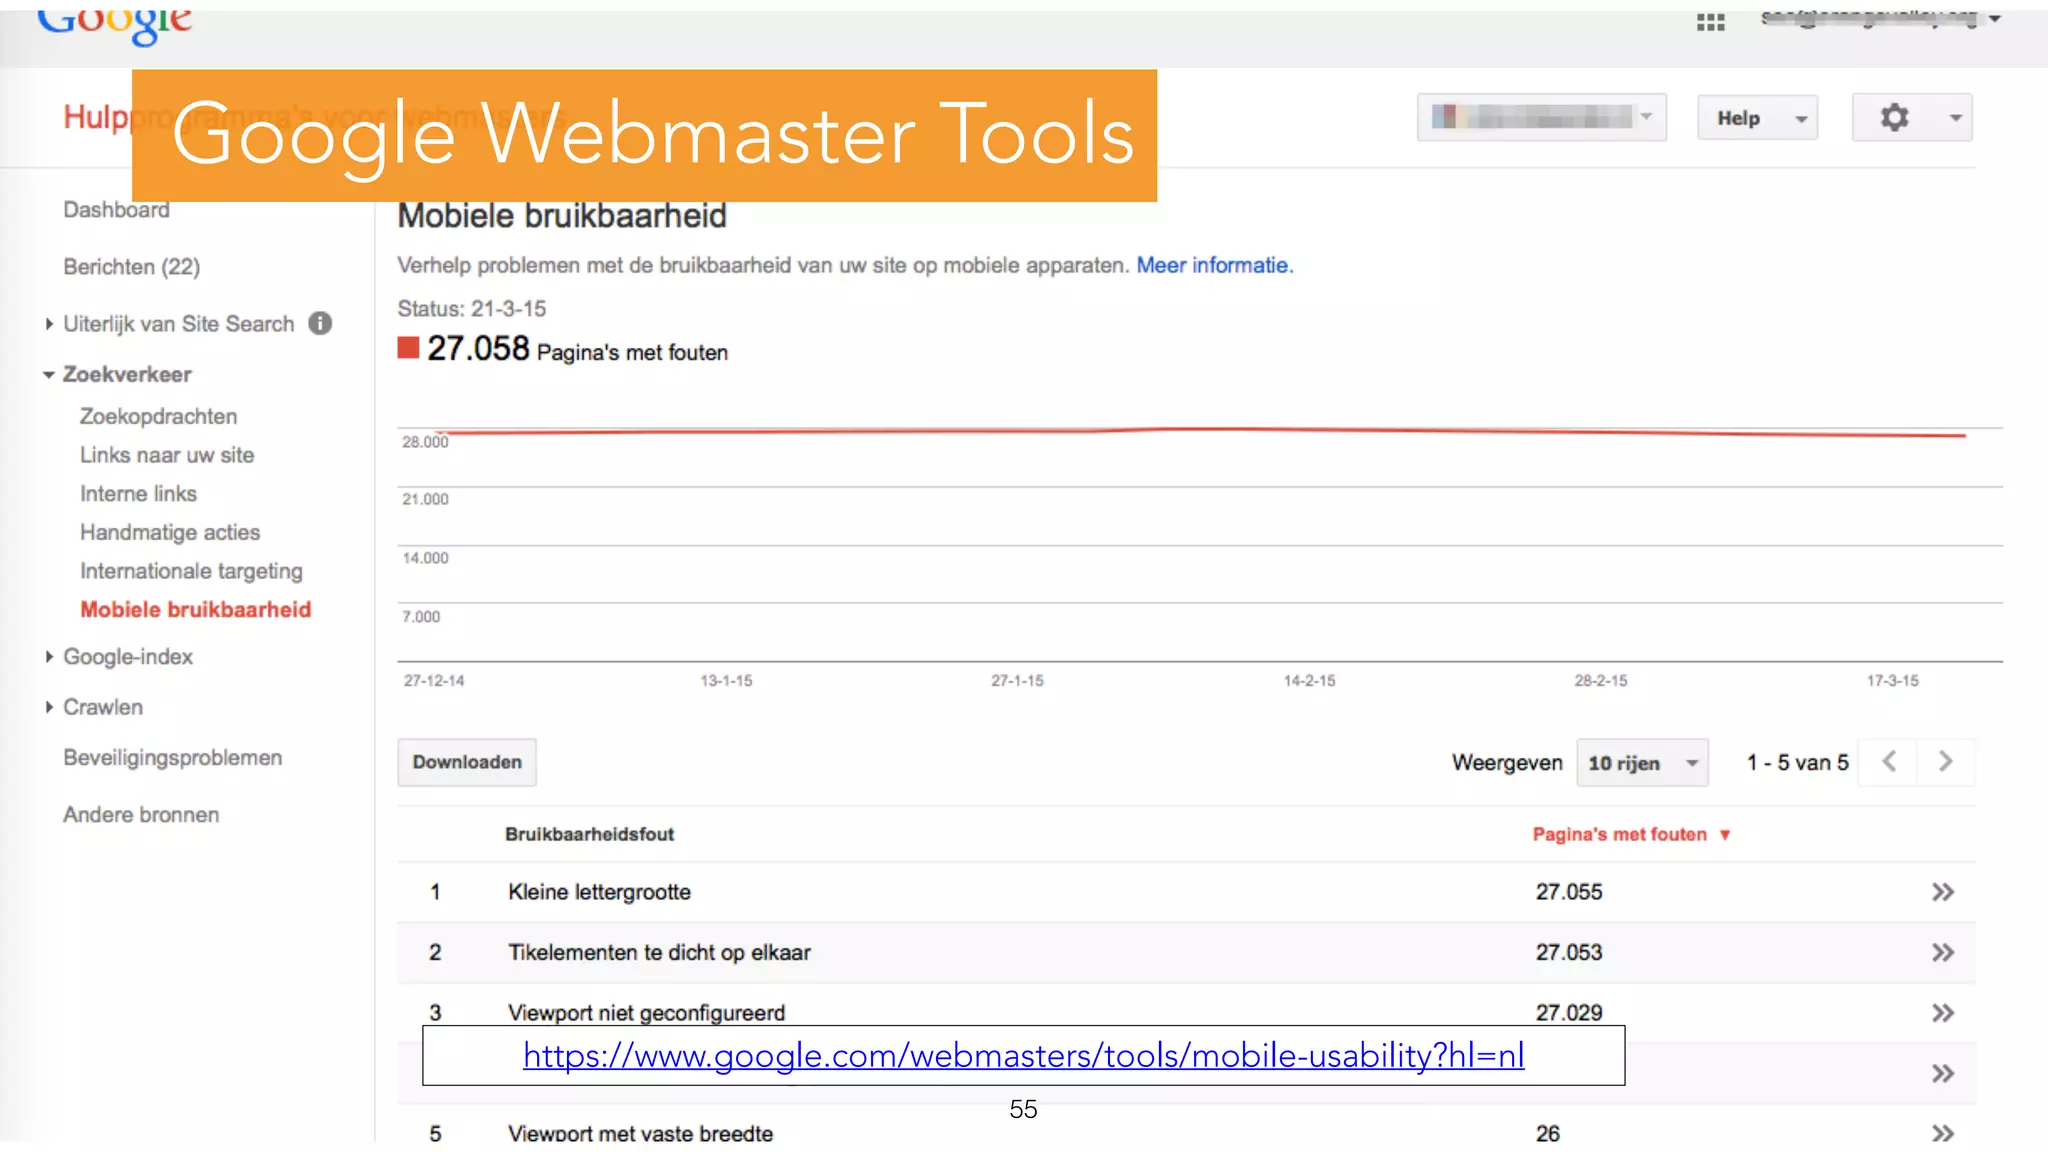Follow the Meer informatie link
The width and height of the screenshot is (2048, 1152).
click(1214, 265)
